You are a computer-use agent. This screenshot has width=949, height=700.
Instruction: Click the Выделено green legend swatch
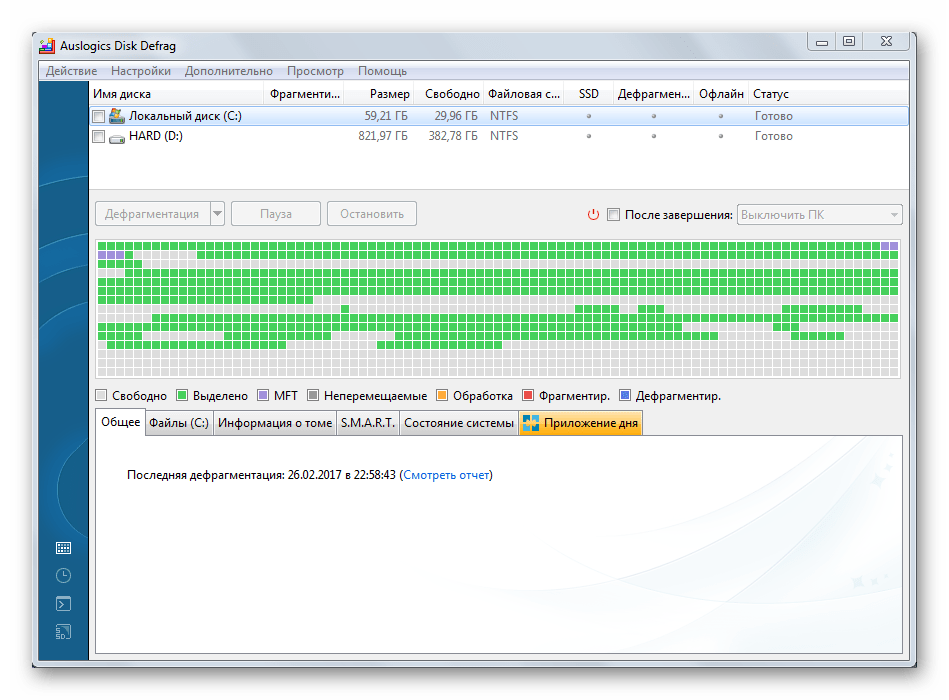[182, 396]
